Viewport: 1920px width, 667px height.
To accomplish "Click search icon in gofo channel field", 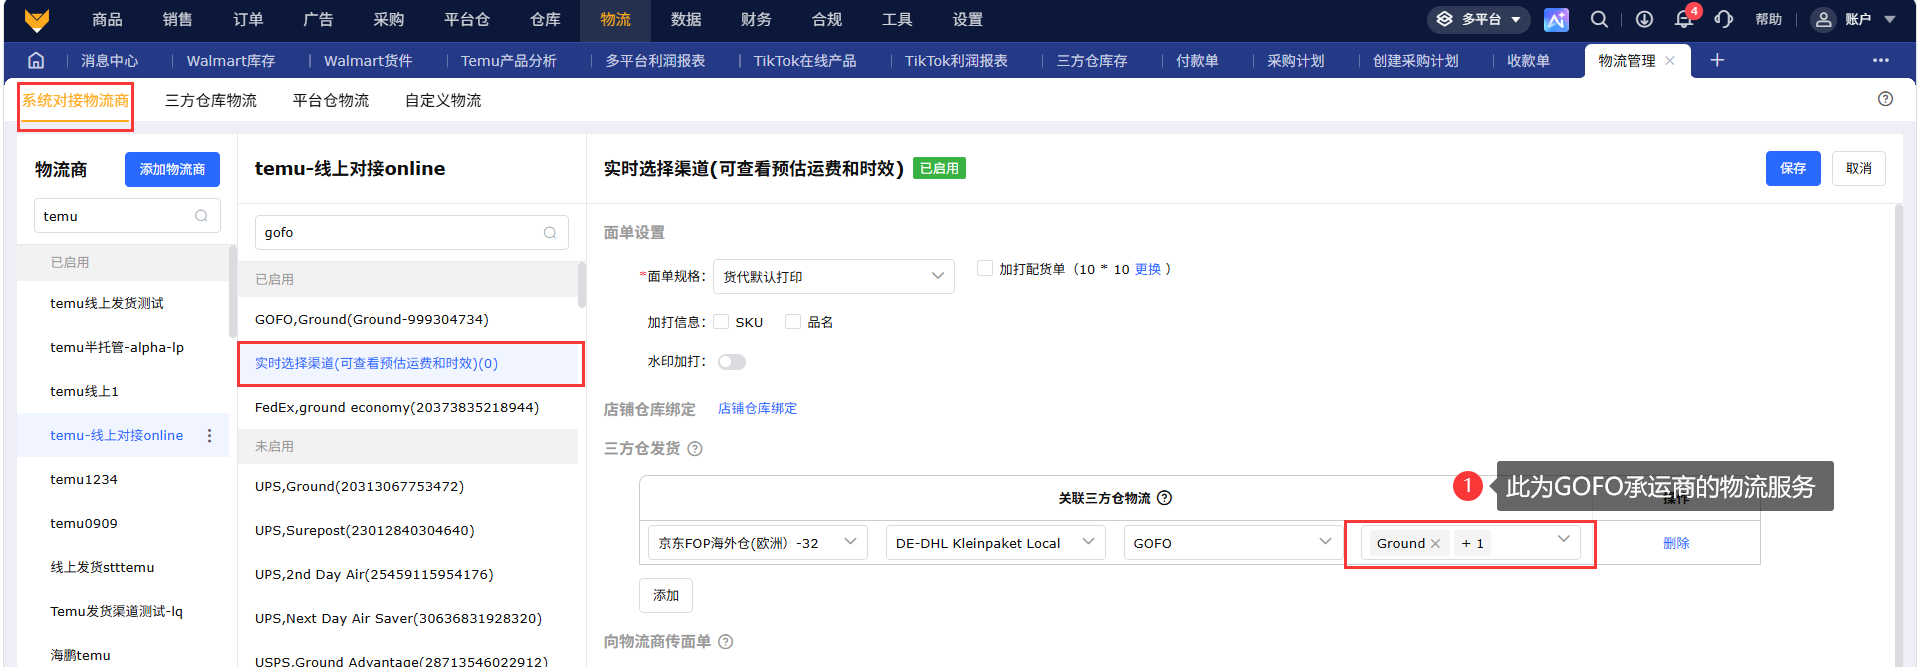I will (549, 232).
